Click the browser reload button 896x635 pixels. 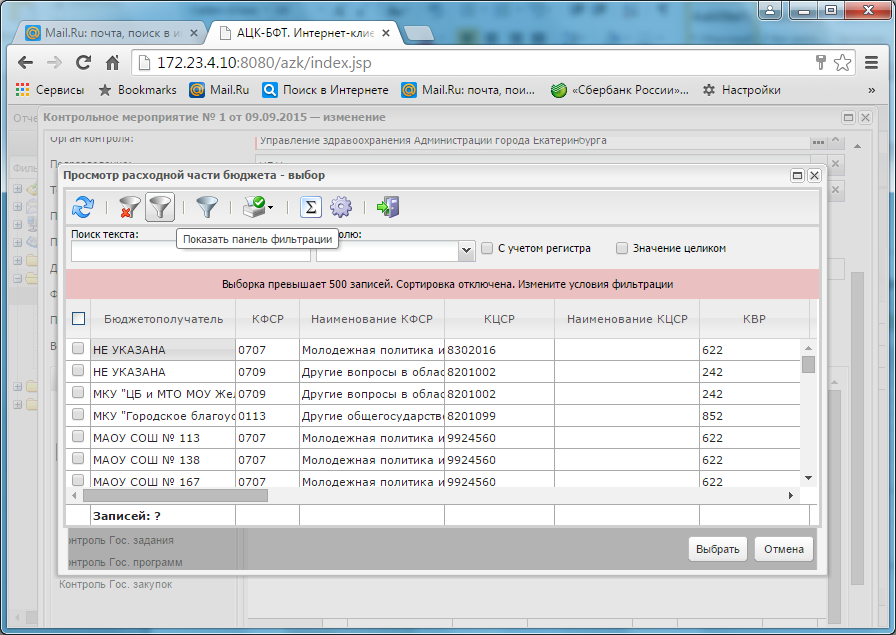pos(84,62)
